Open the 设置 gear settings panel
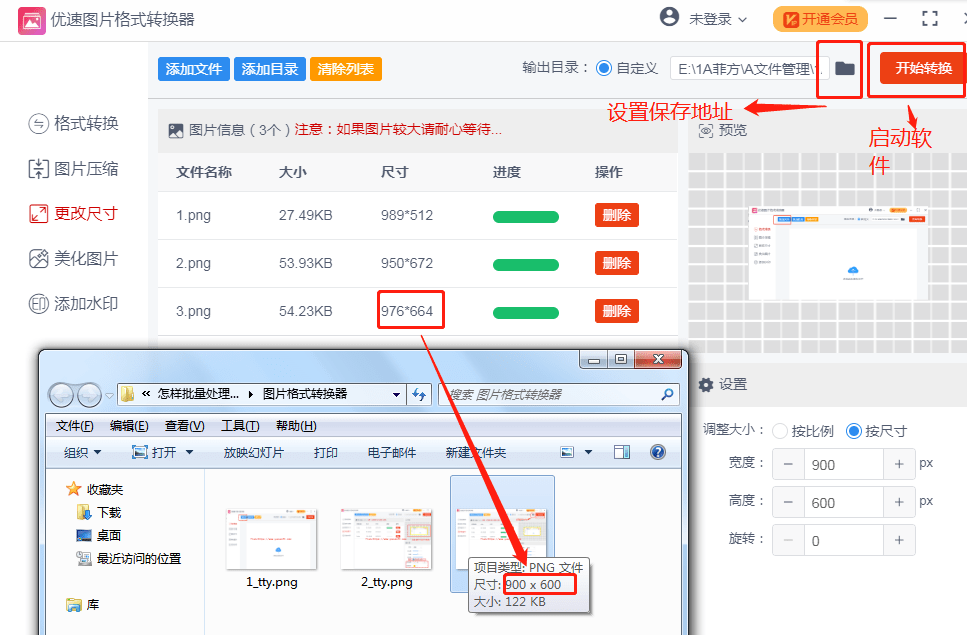 (705, 384)
